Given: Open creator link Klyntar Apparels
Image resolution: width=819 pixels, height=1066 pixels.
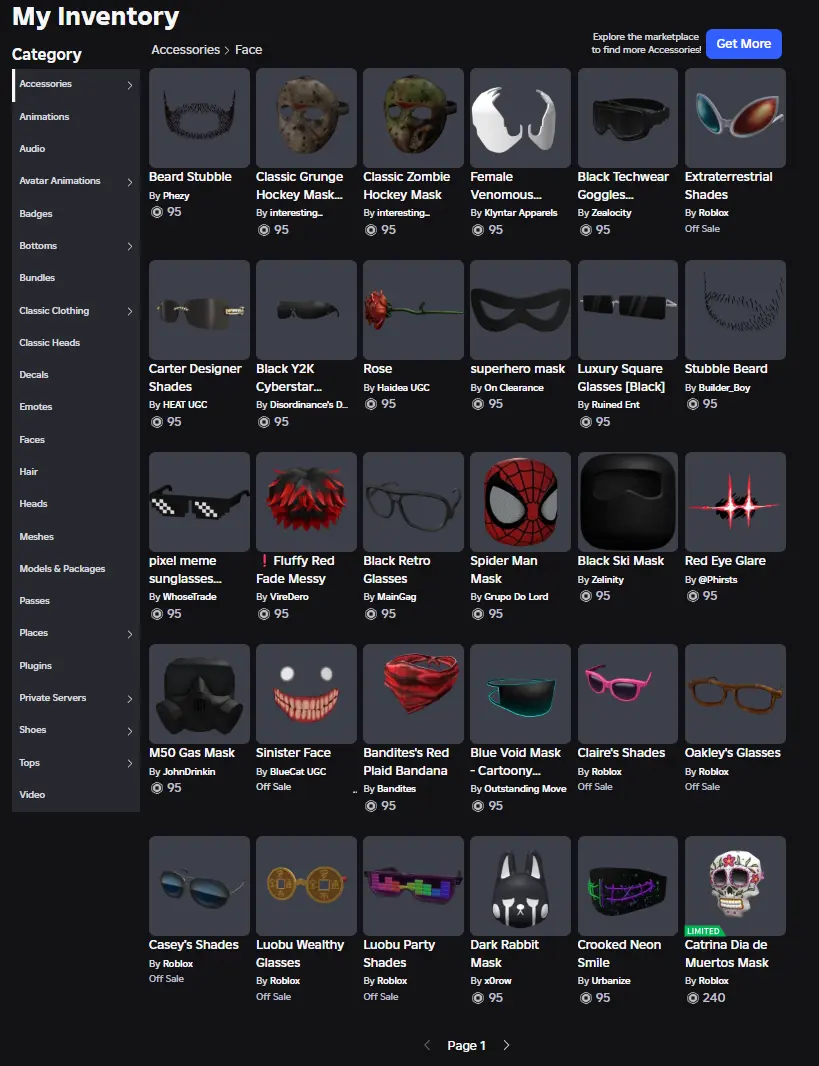Looking at the screenshot, I should click(x=521, y=213).
